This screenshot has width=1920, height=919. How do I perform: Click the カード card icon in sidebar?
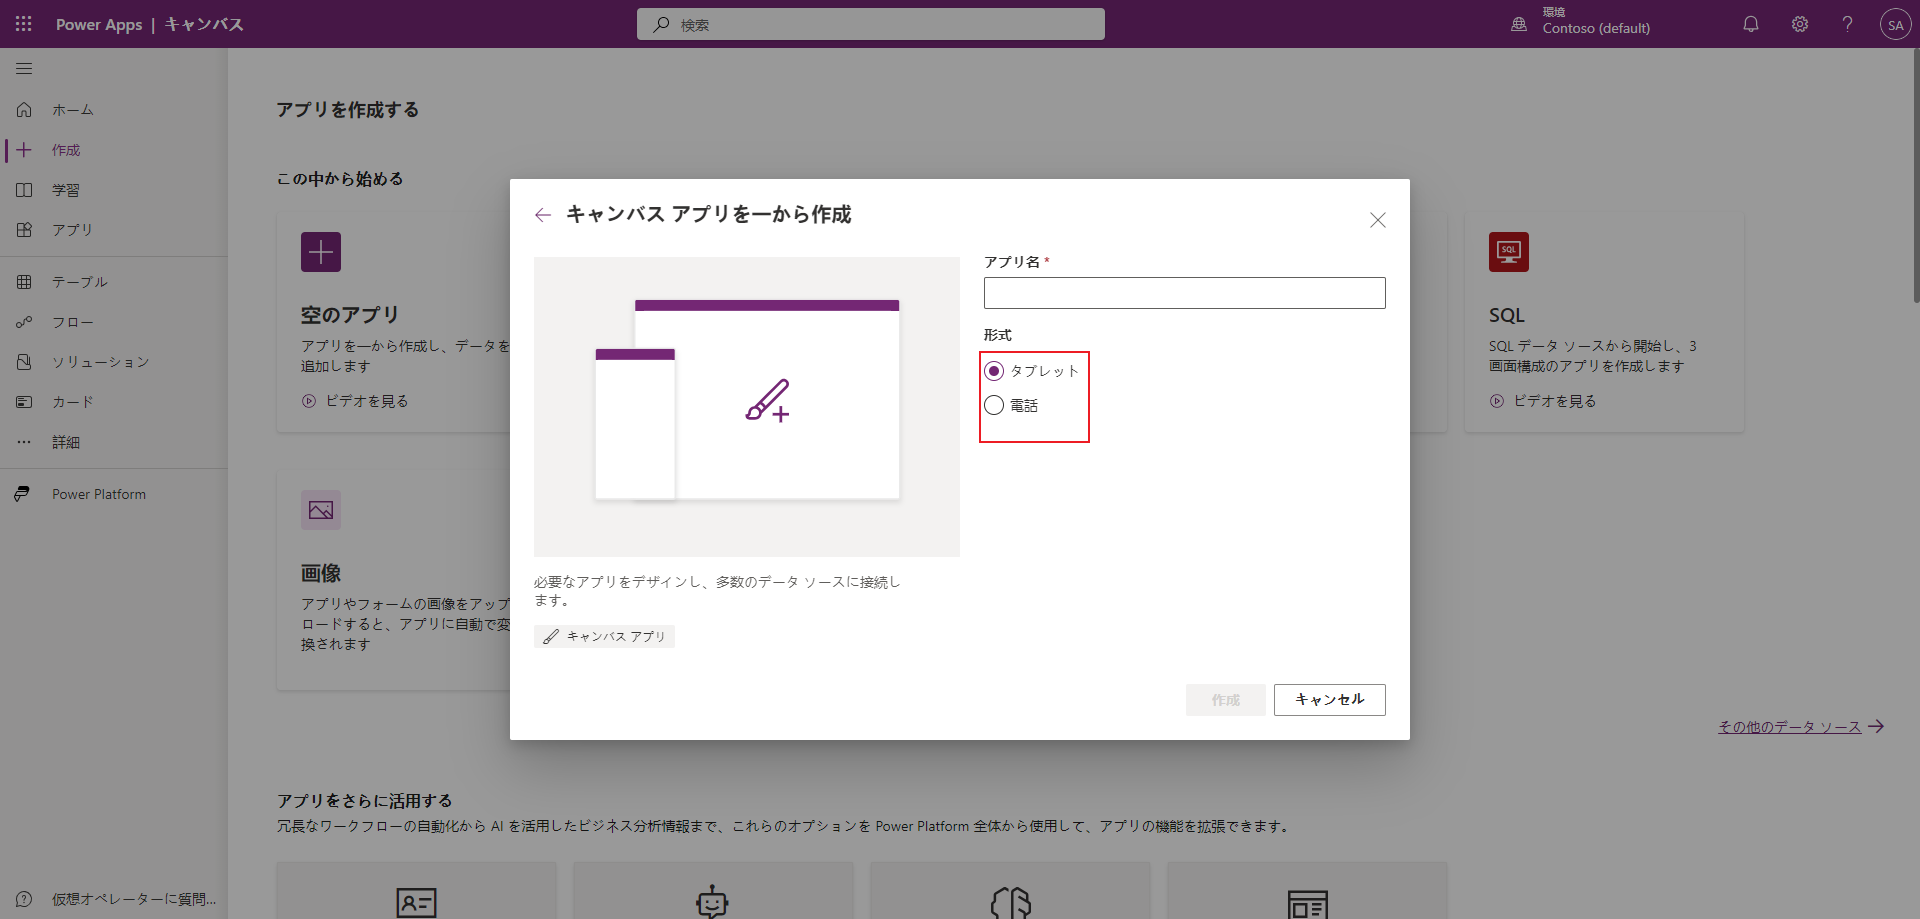[24, 402]
